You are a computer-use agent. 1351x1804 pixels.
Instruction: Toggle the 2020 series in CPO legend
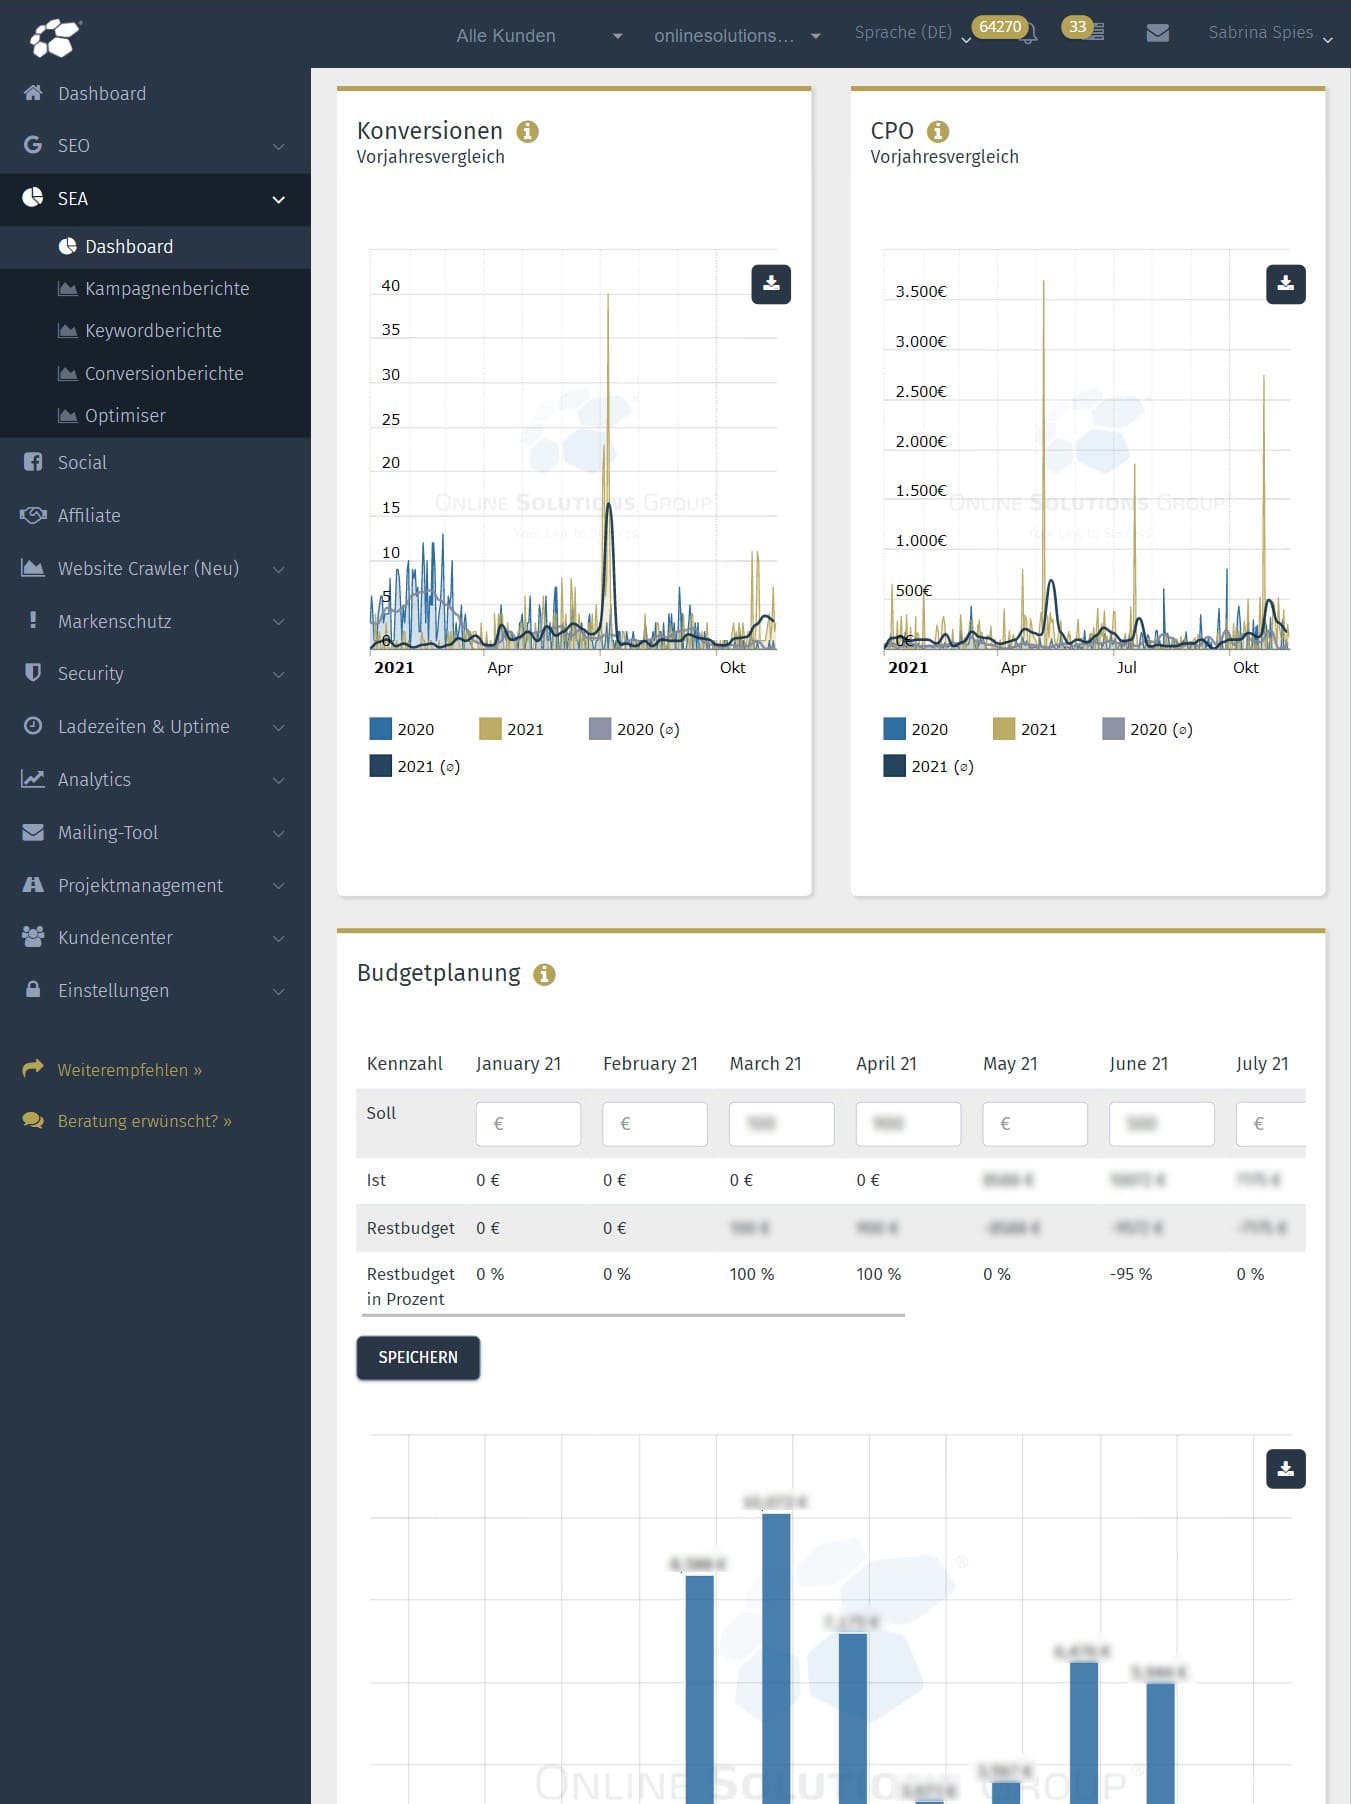pos(916,729)
